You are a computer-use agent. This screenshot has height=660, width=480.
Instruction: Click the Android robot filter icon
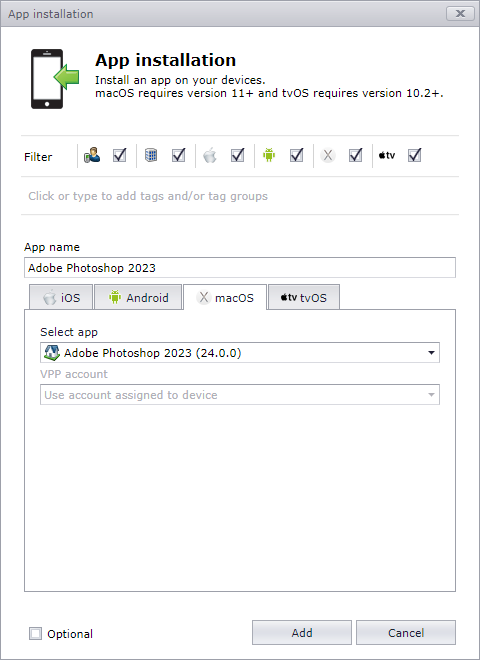(269, 155)
